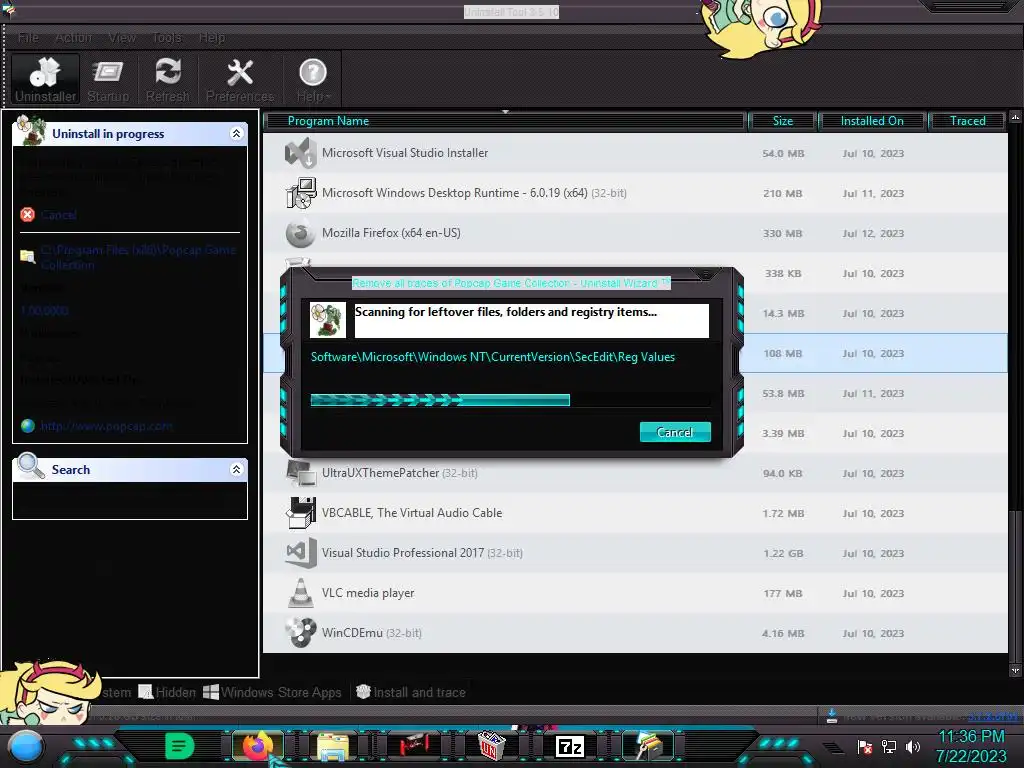Image resolution: width=1024 pixels, height=768 pixels.
Task: Click the globe icon beside the popcap URL
Action: pos(27,426)
